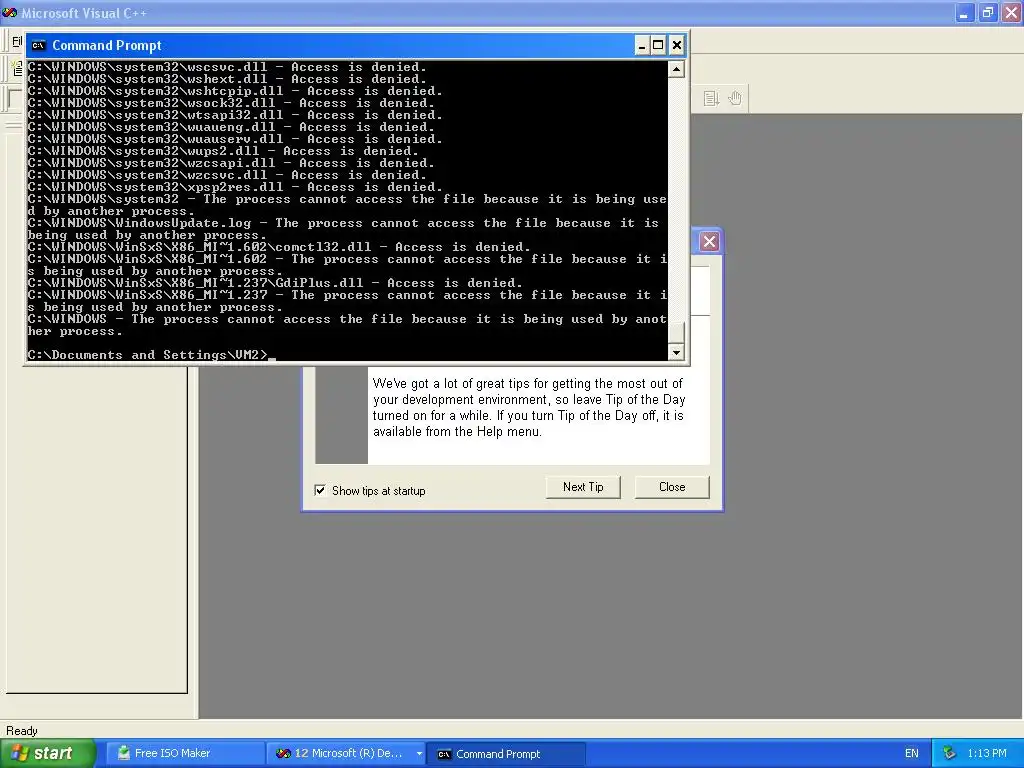Viewport: 1024px width, 768px height.
Task: Click the Command Prompt scrollbar thumb
Action: [677, 332]
